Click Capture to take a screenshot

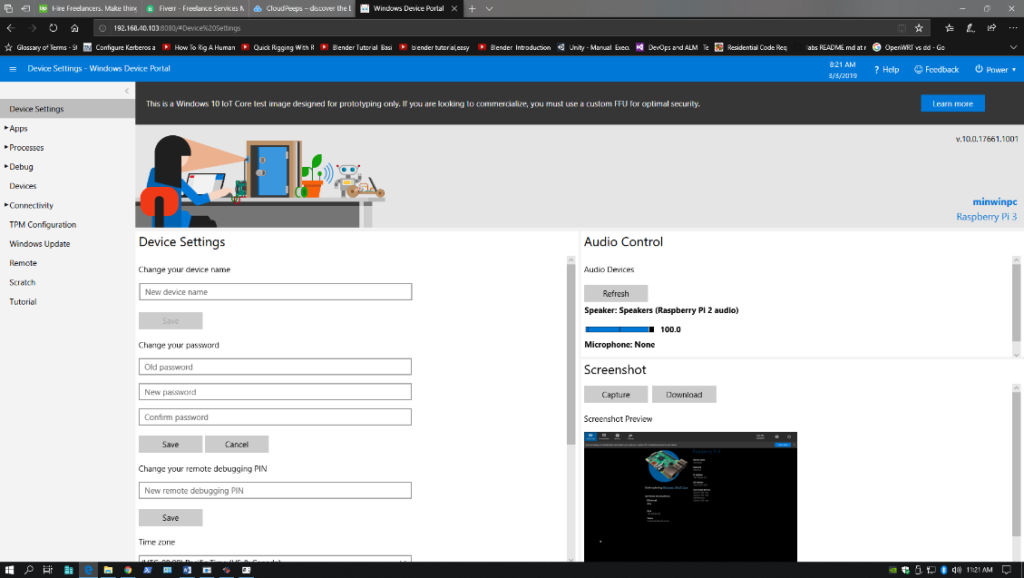tap(615, 394)
